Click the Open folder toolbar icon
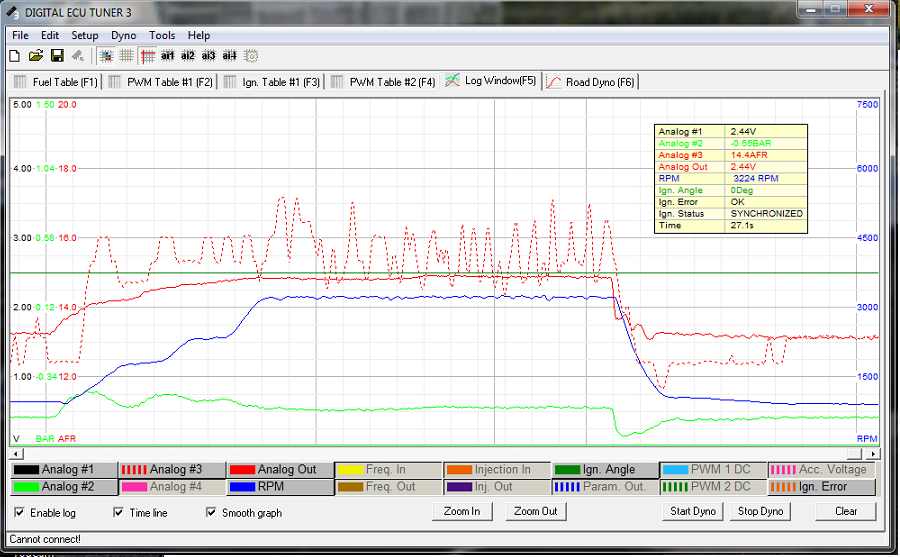900x557 pixels. point(35,56)
